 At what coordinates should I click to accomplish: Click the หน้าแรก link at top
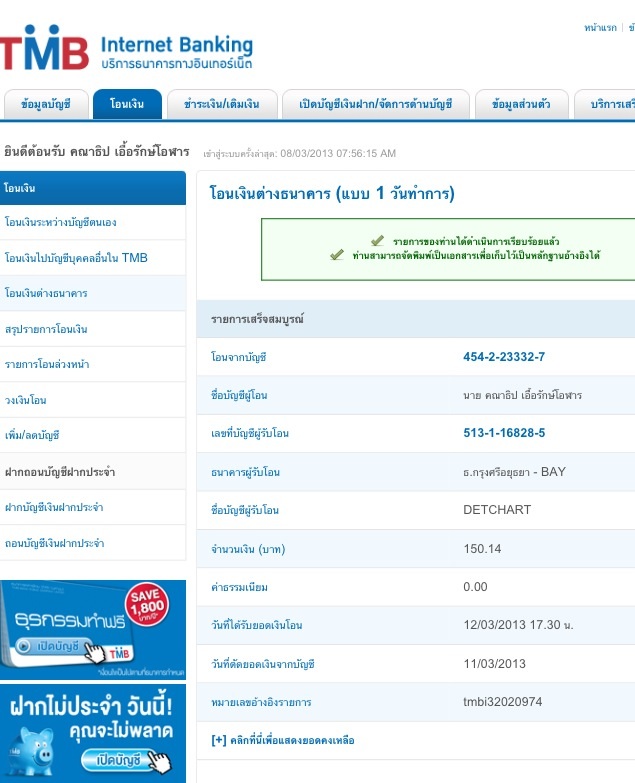point(601,28)
